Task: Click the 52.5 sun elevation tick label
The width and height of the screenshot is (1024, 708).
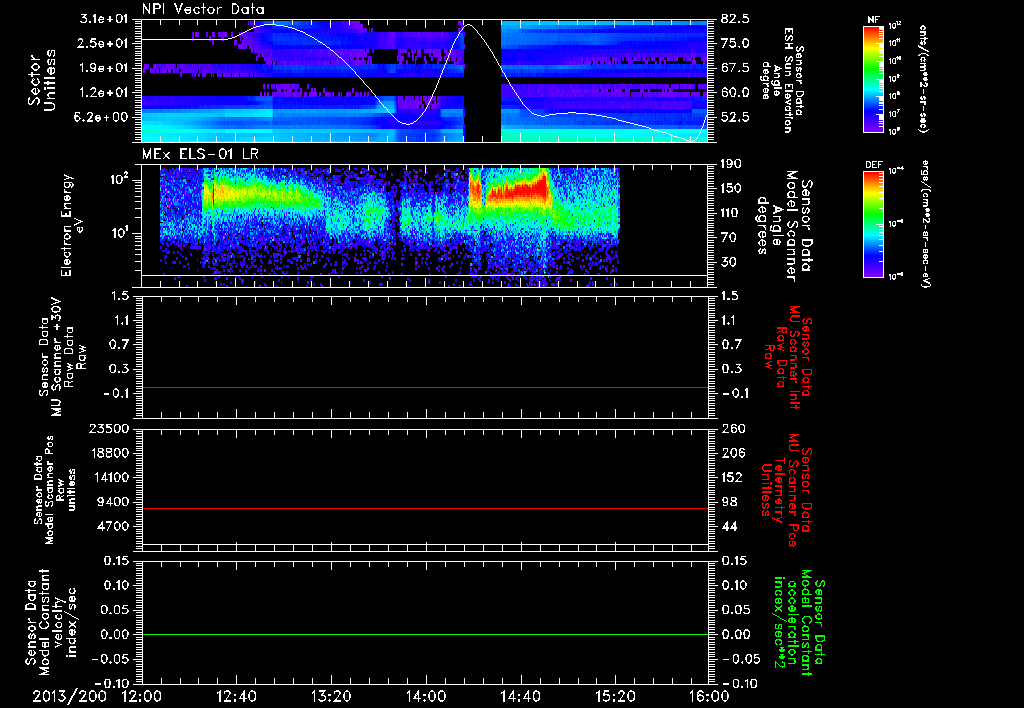Action: 736,118
